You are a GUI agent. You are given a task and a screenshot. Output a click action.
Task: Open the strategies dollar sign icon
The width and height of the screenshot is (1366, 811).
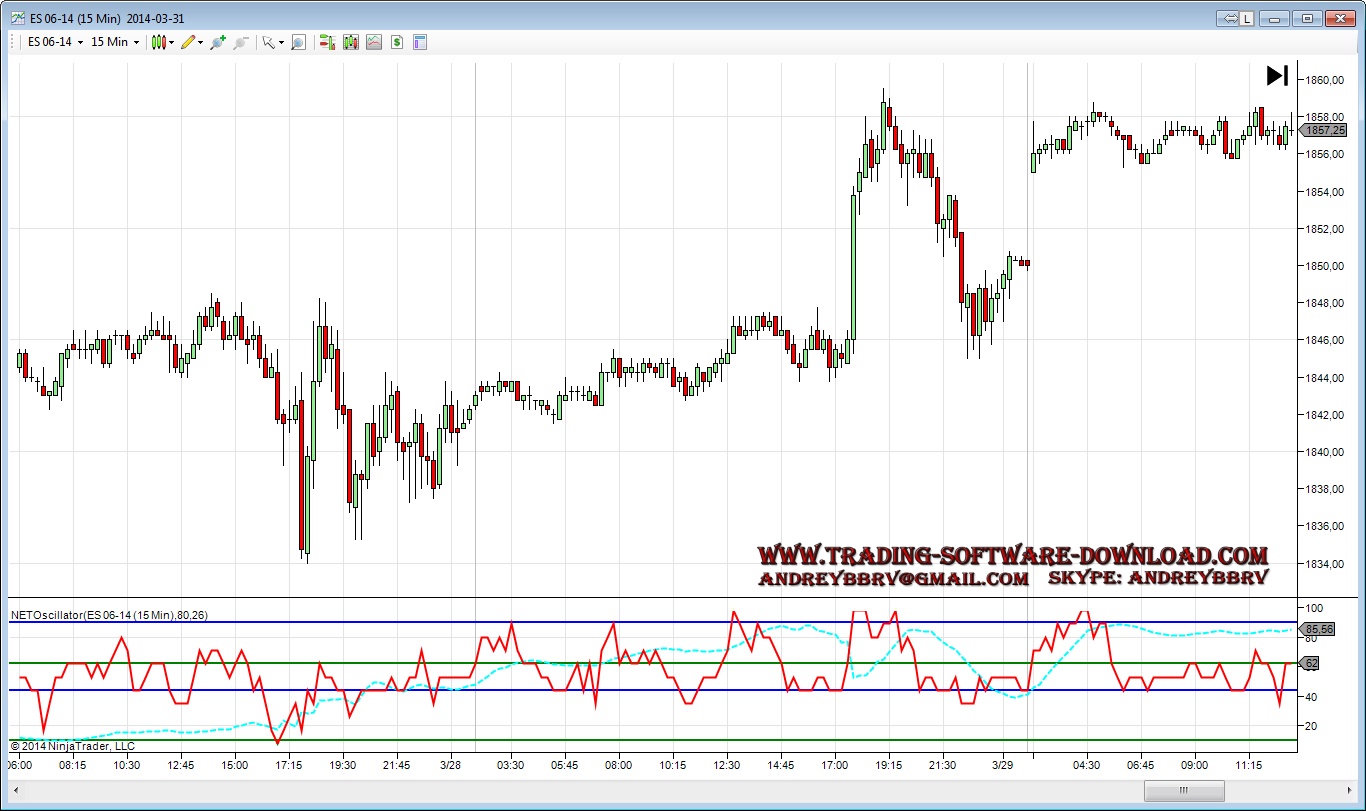(397, 42)
